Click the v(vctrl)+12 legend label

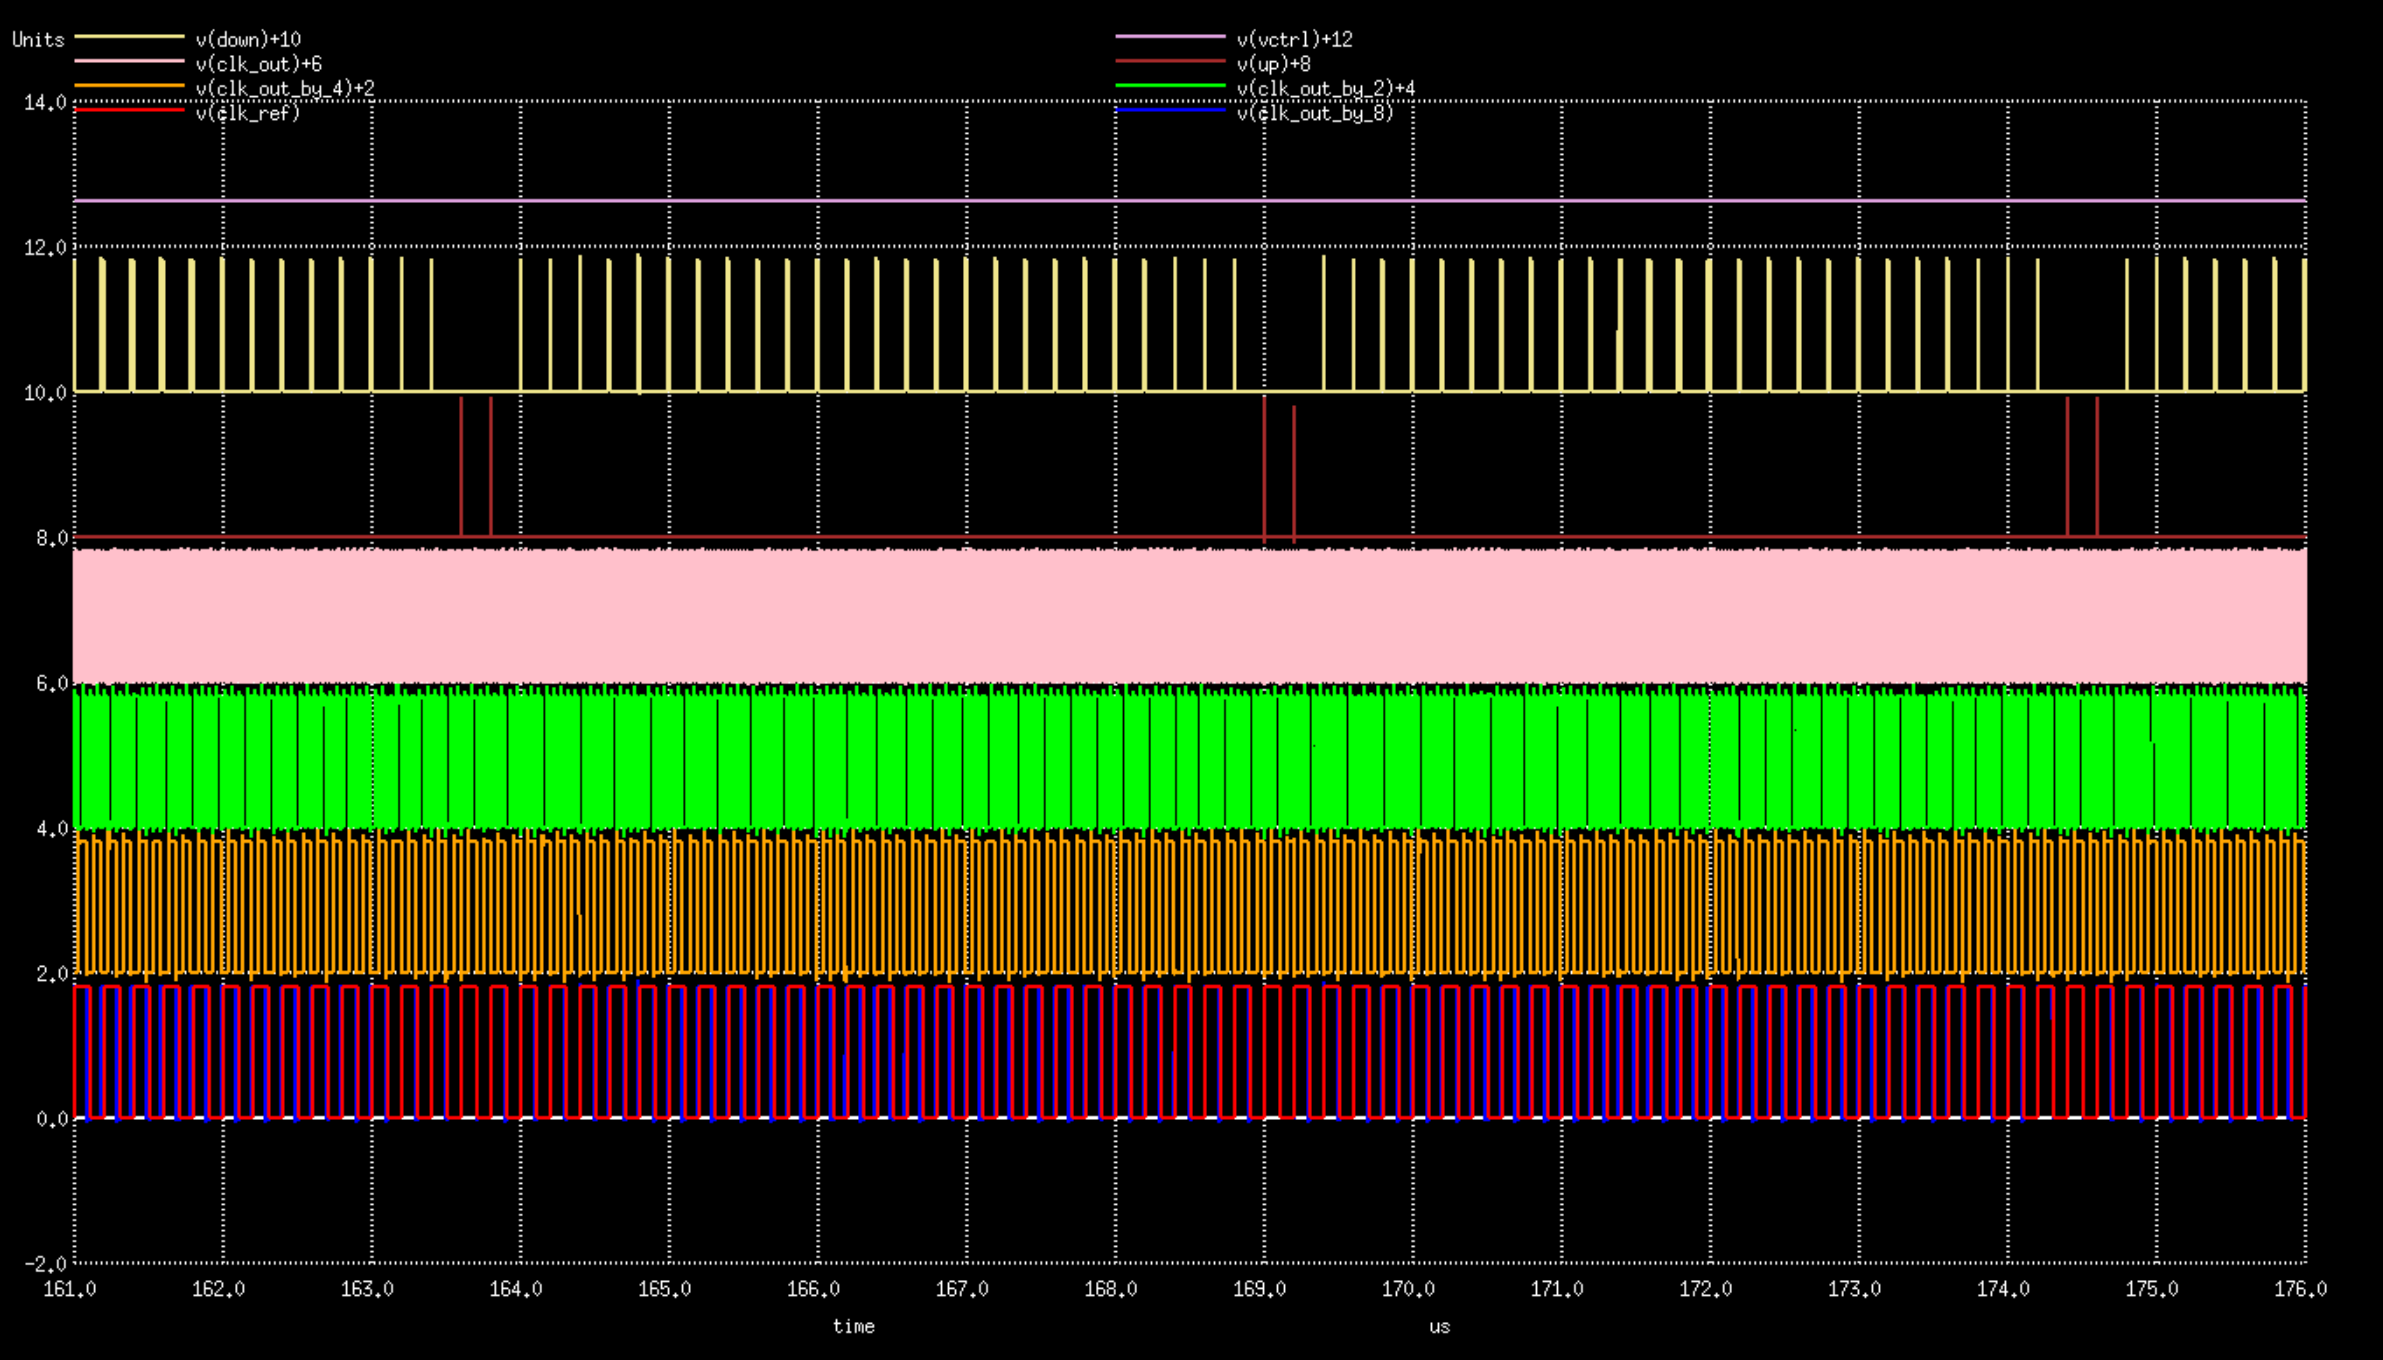[x=1294, y=40]
